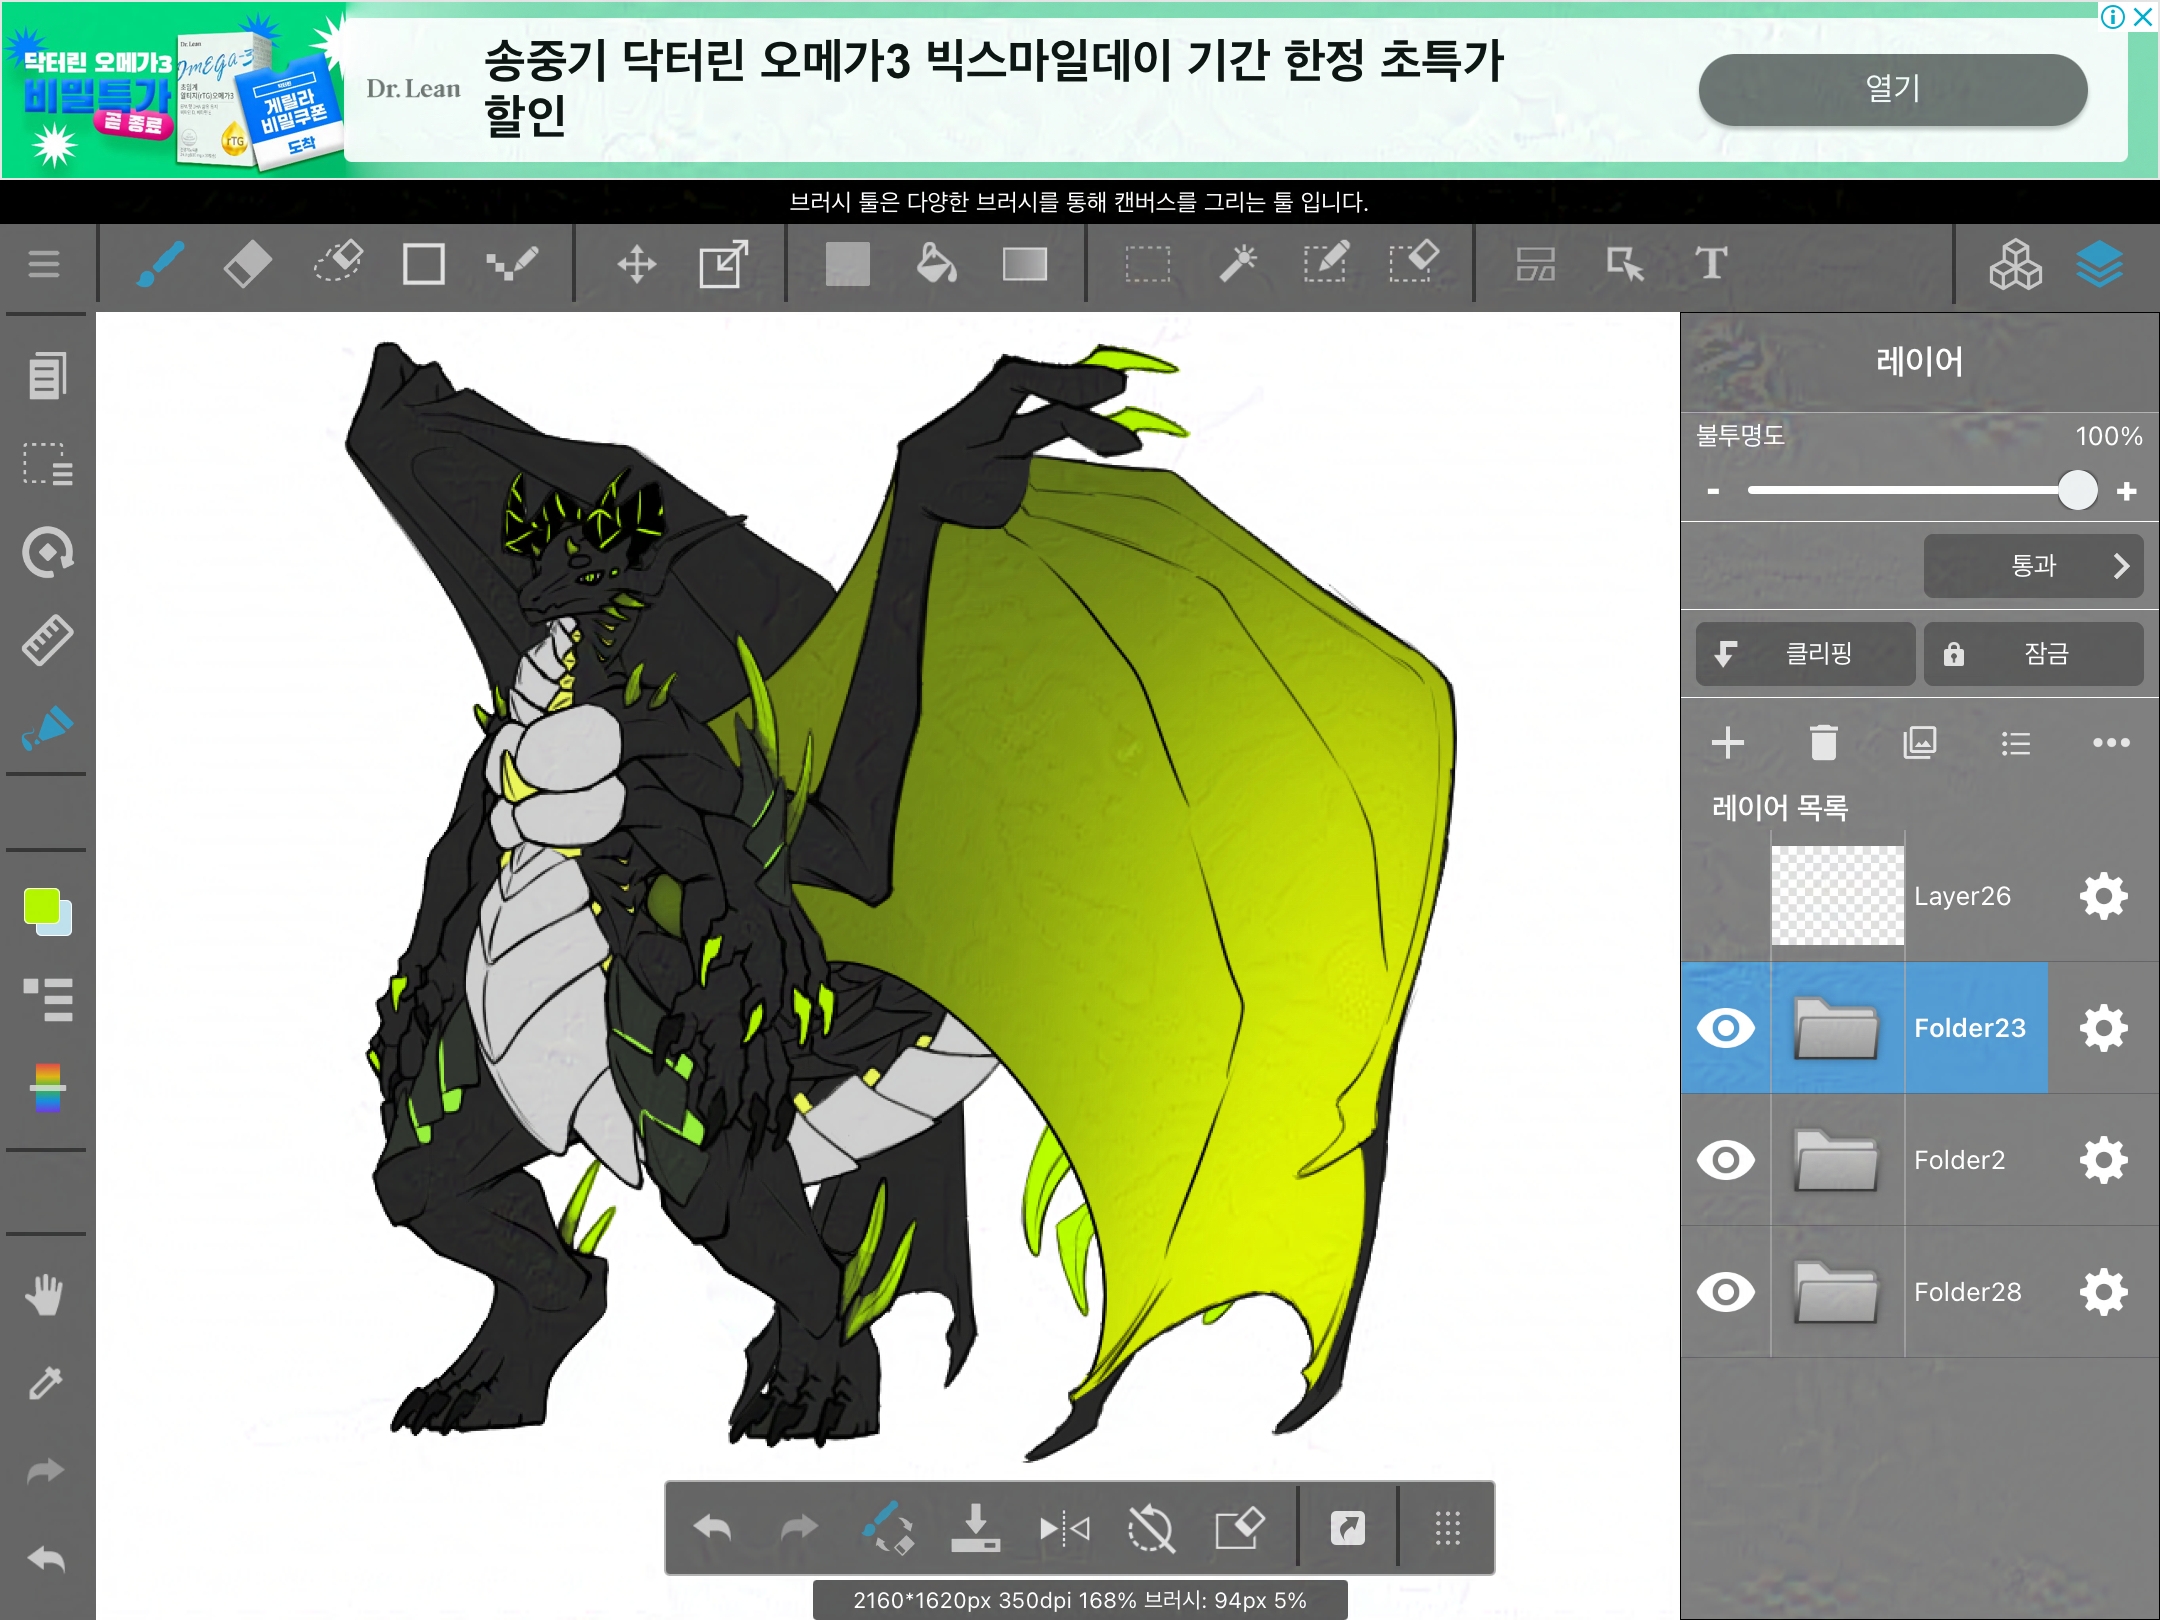
Task: Open Layer26 settings gear
Action: pos(2103,896)
